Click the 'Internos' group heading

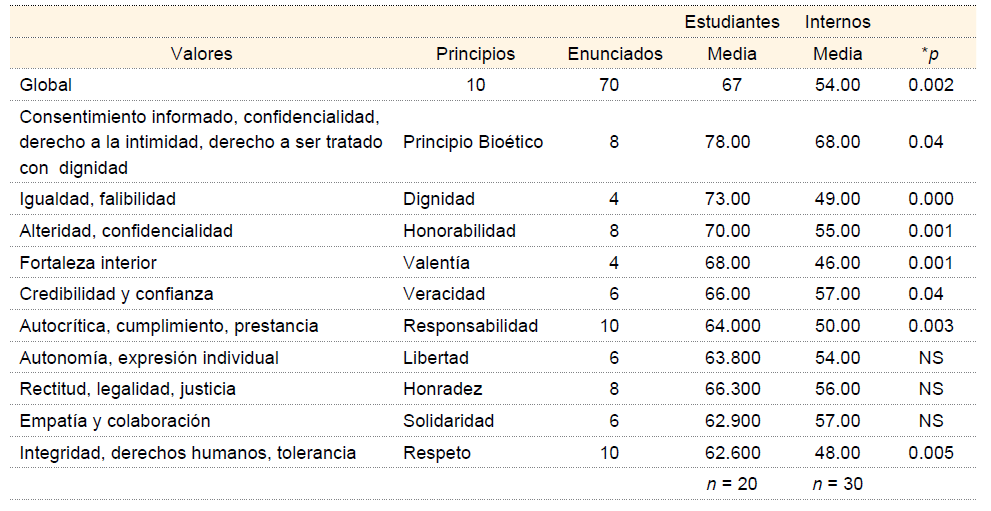click(x=837, y=21)
